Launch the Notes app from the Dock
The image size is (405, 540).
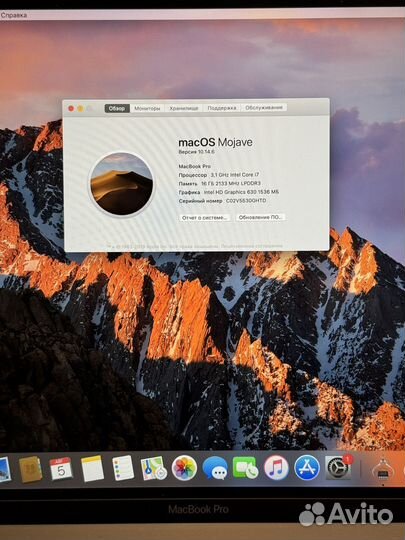[92, 468]
